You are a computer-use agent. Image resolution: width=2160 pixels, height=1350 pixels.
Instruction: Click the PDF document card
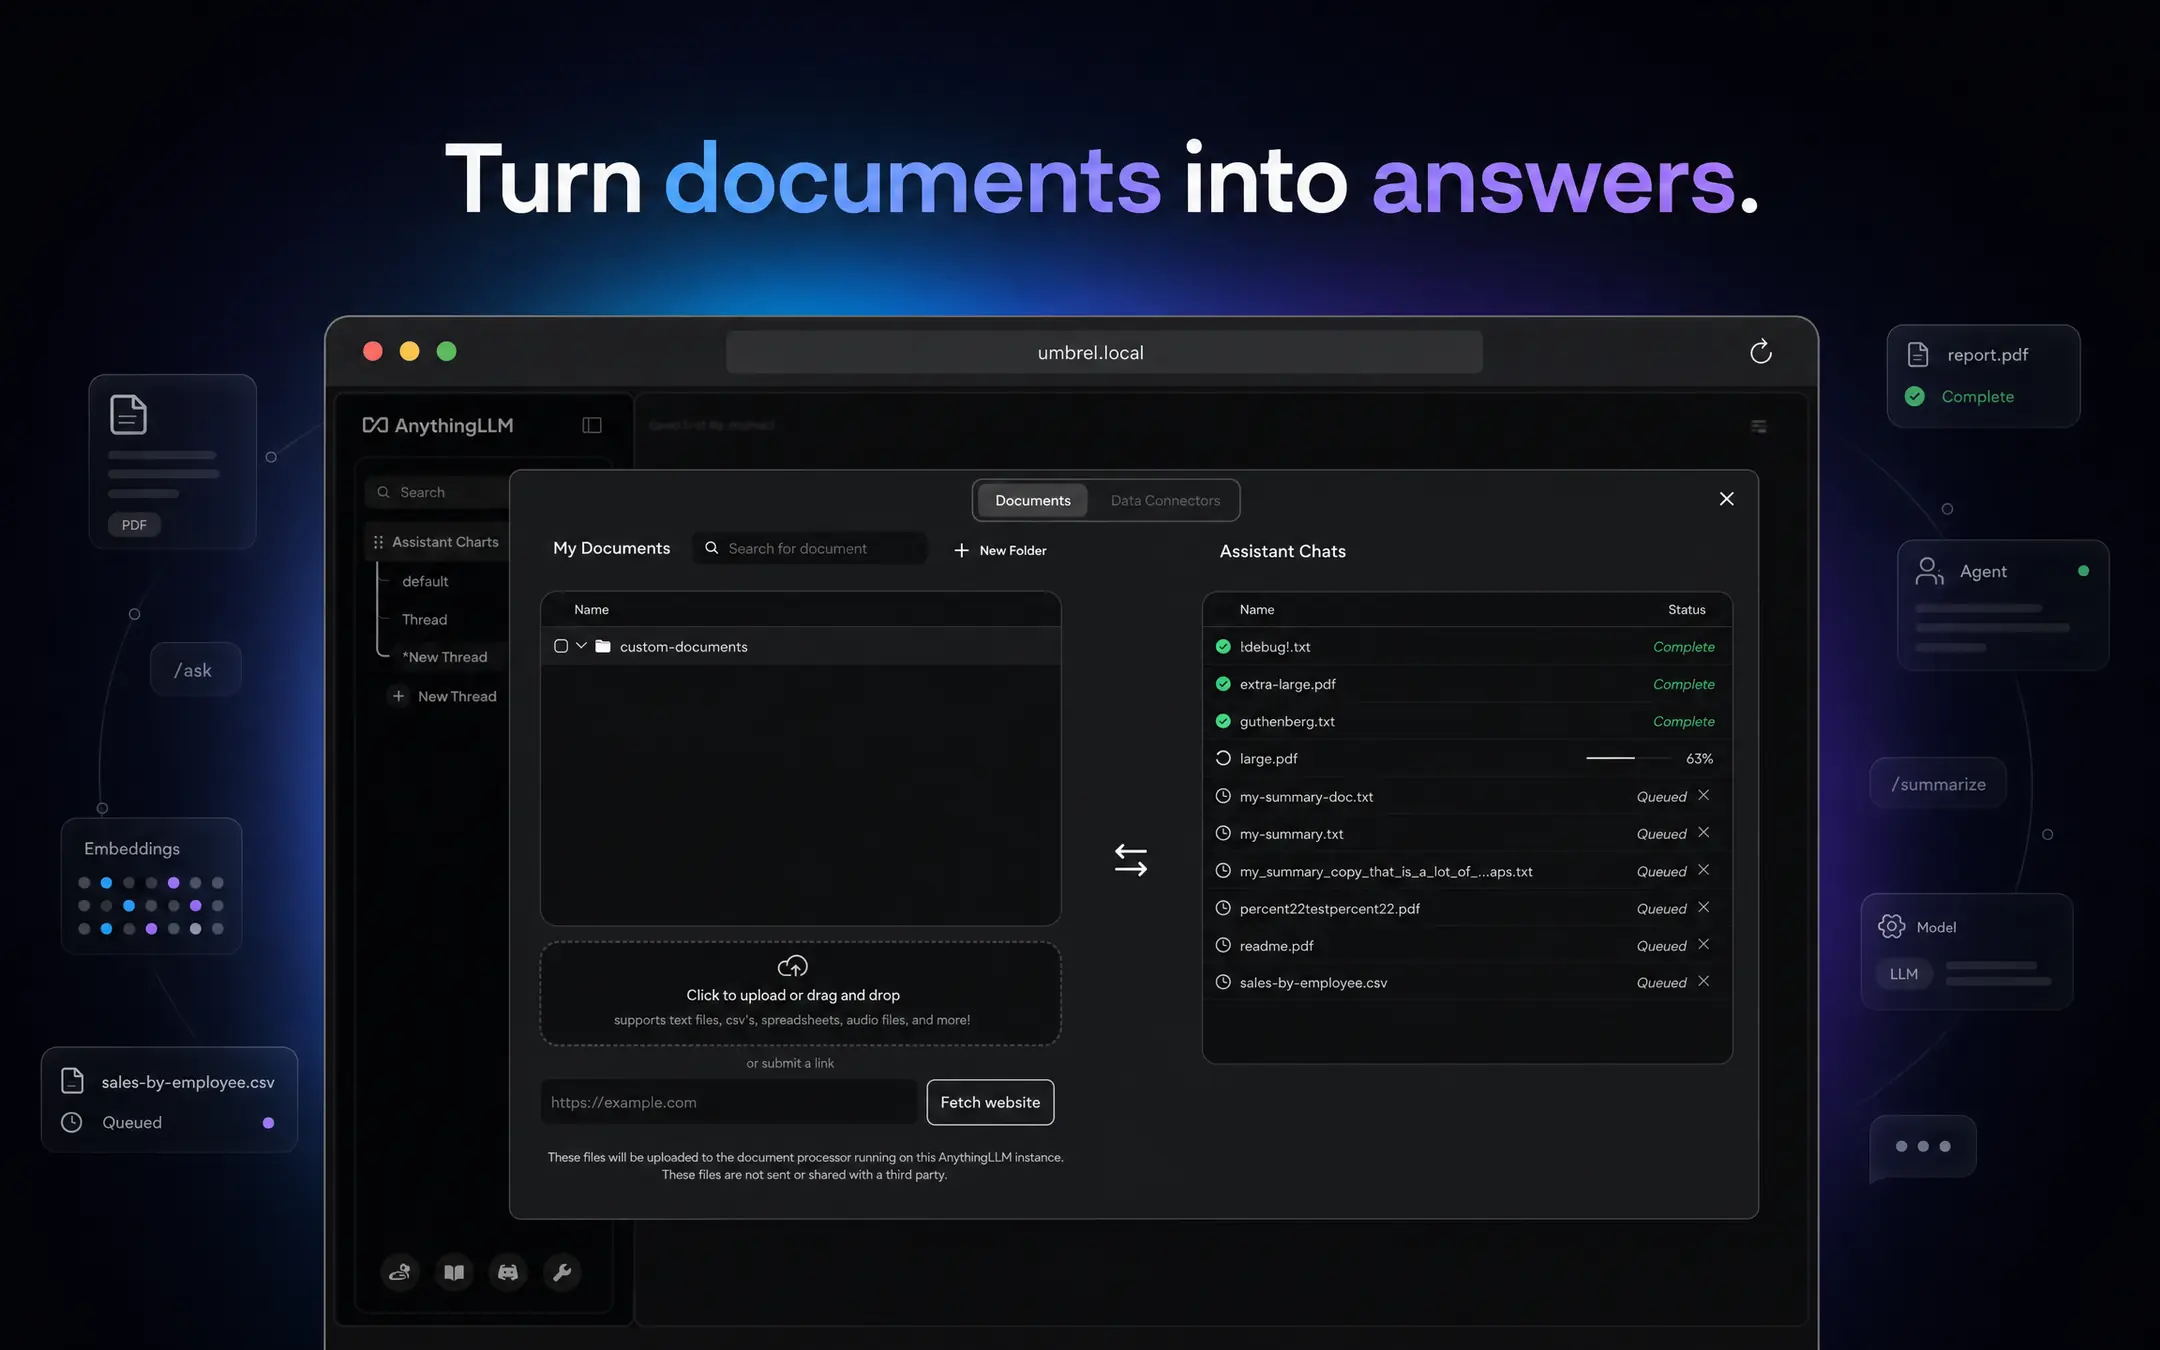172,461
